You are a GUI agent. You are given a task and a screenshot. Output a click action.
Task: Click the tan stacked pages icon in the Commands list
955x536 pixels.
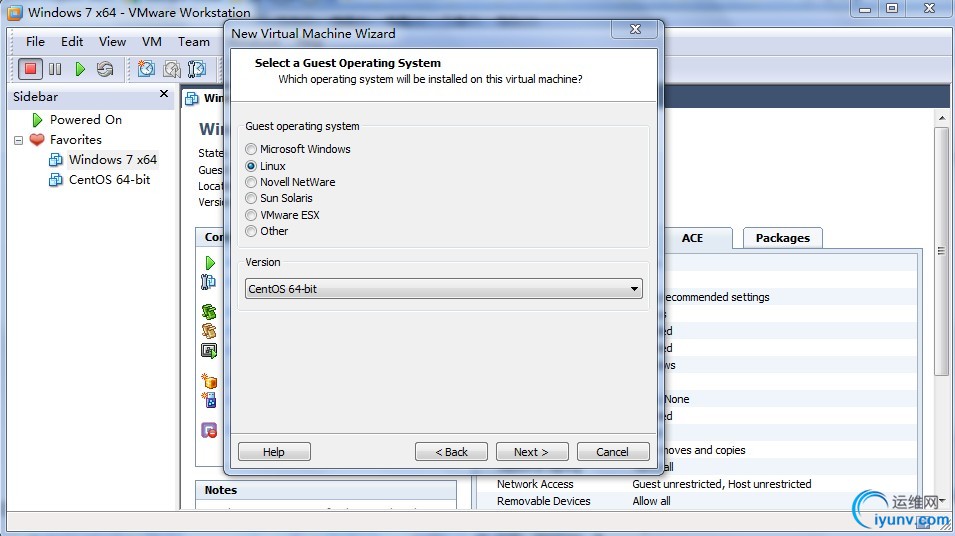tap(209, 331)
